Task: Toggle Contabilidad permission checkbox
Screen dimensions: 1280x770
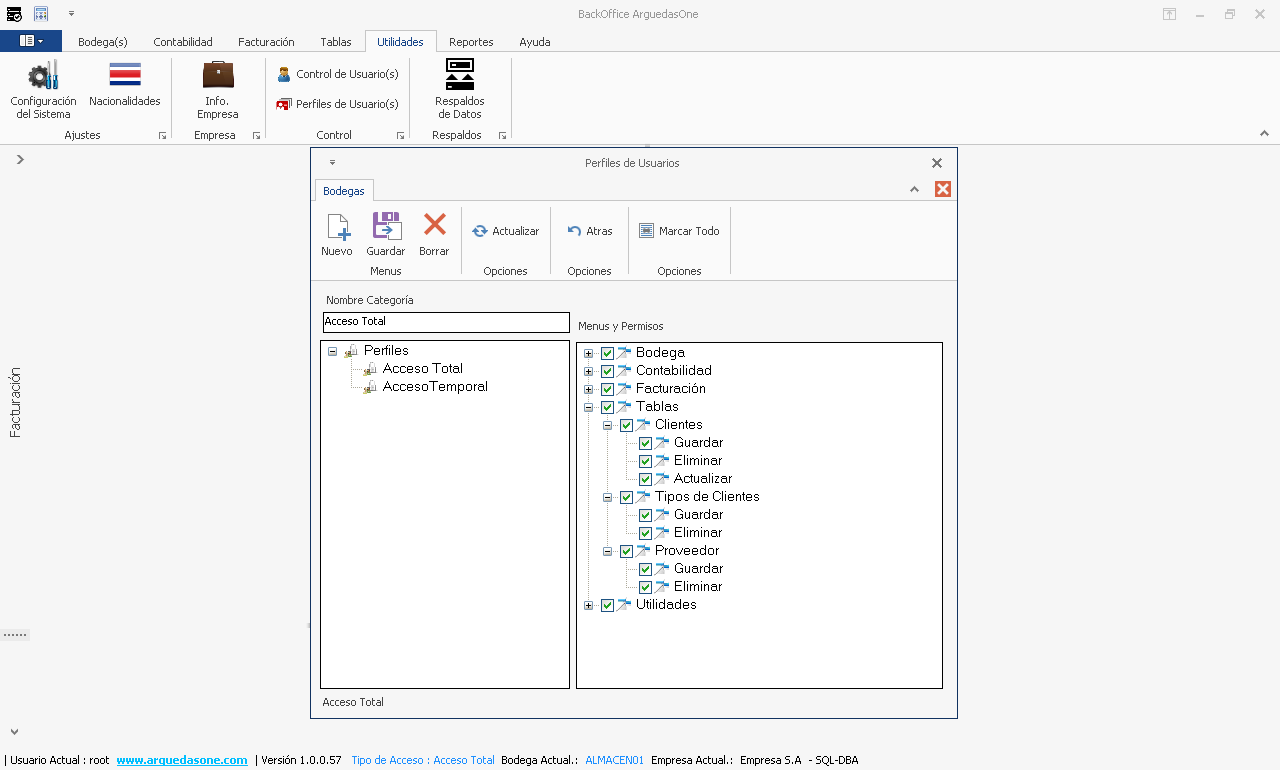Action: click(607, 371)
